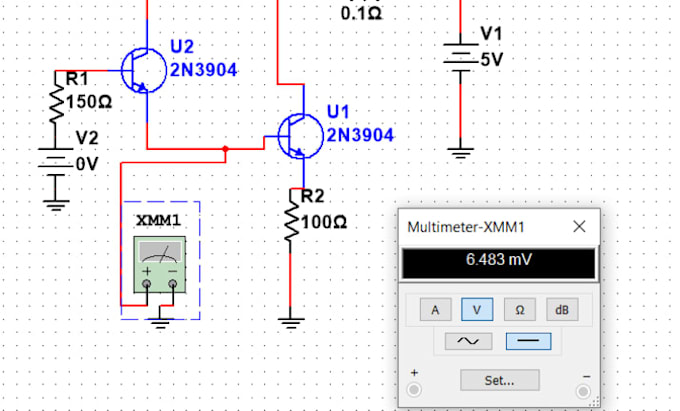Click the 2N3904 label of U1

point(360,135)
